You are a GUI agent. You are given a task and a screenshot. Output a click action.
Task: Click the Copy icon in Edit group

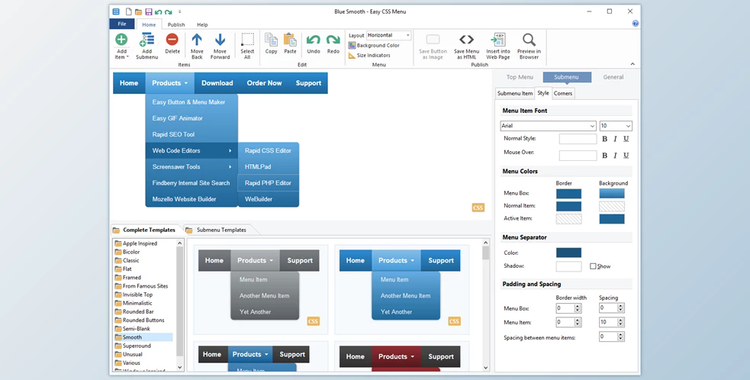point(271,40)
